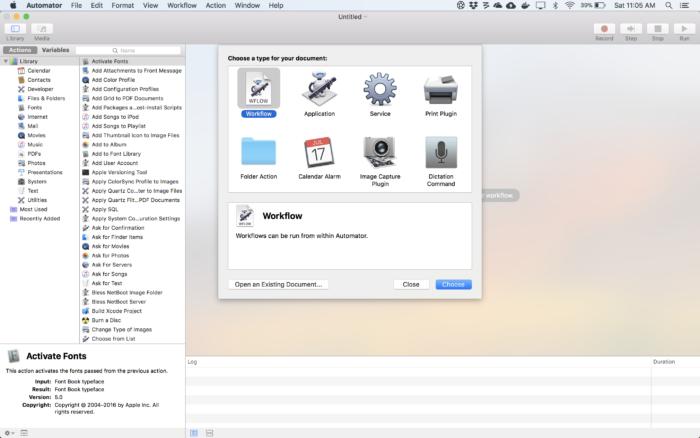Click the Duration column header in log
700x438 pixels.
point(664,362)
